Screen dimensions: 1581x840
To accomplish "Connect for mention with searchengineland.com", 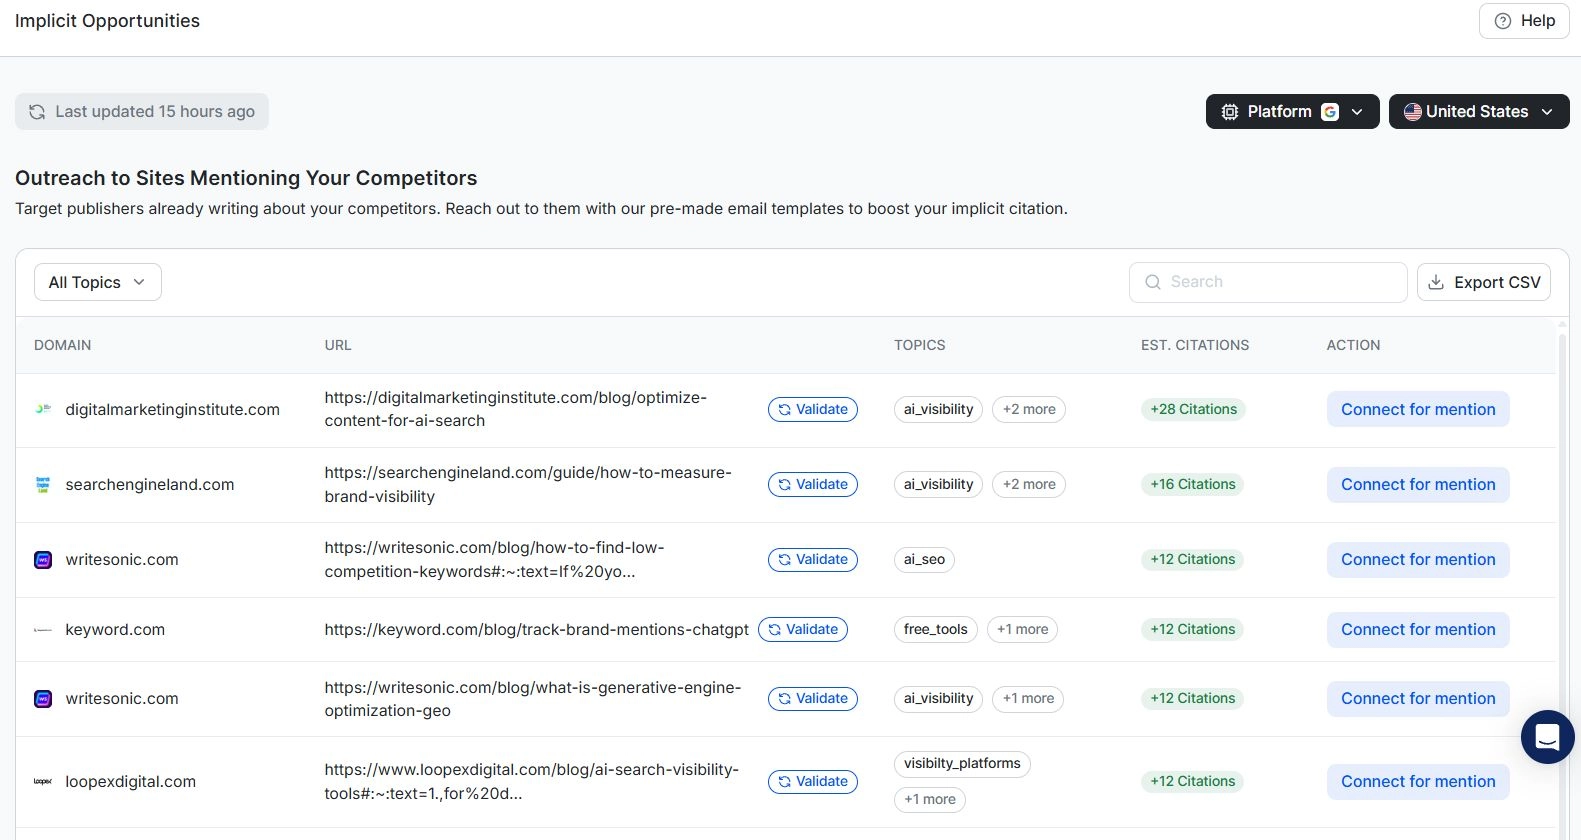I will (x=1417, y=485).
